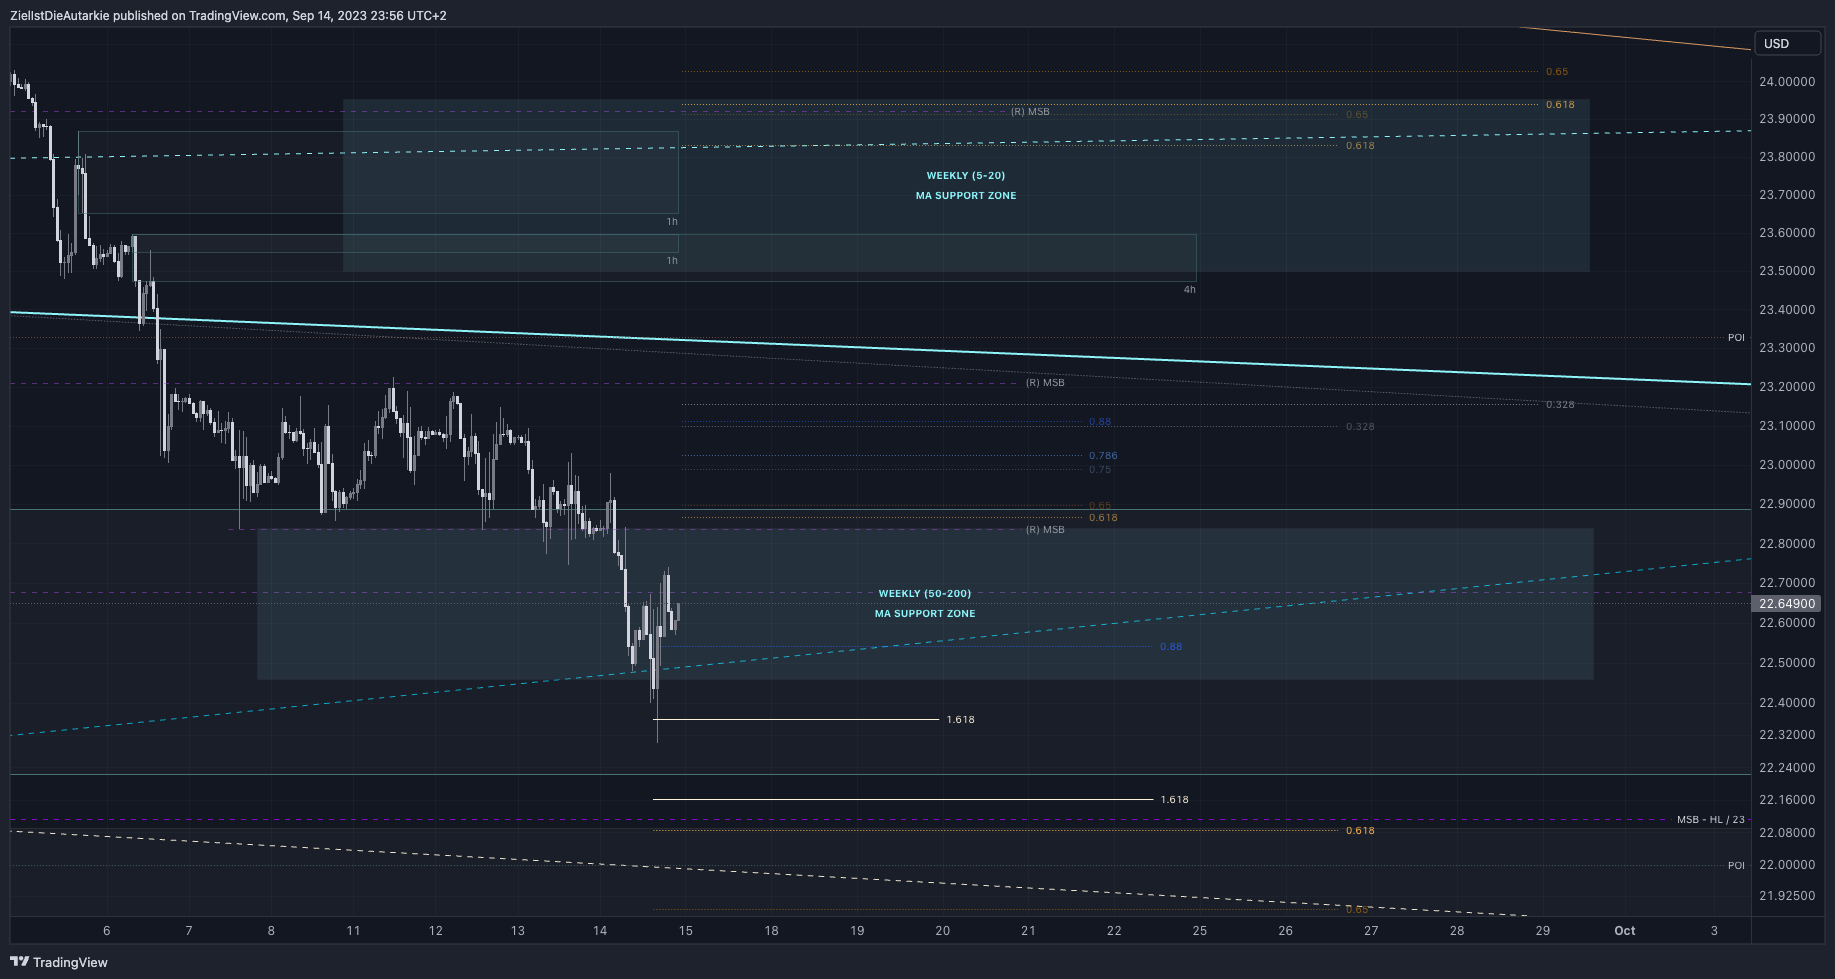Screen dimensions: 1835x979
Task: Click the current price label 22.64900
Action: coord(1786,604)
